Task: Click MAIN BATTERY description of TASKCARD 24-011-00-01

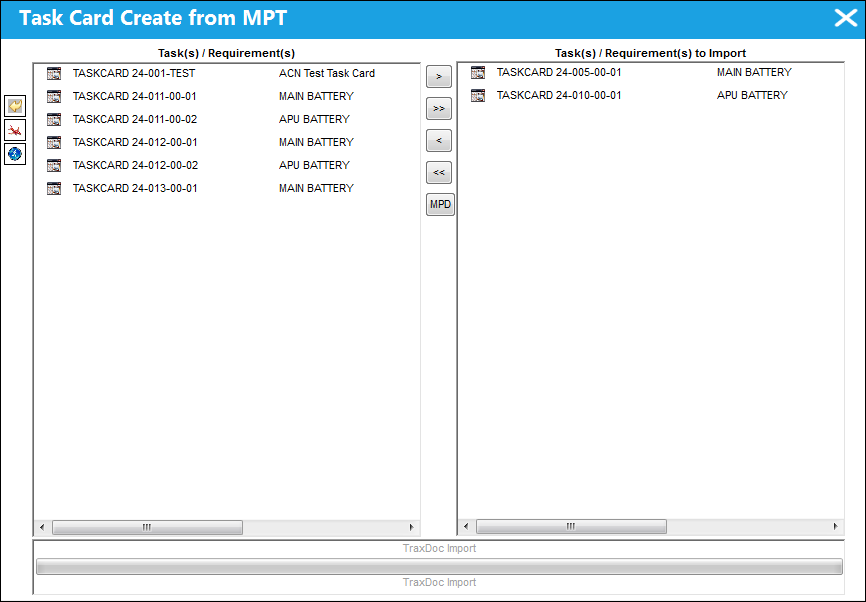Action: (x=316, y=97)
